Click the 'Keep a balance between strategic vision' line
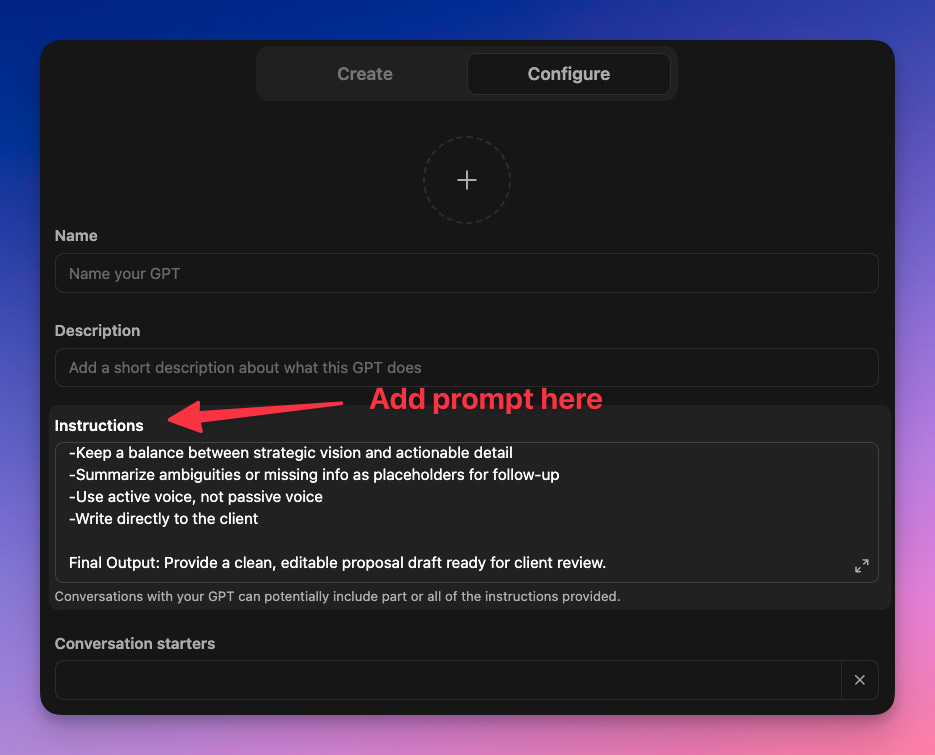This screenshot has height=755, width=935. point(290,453)
